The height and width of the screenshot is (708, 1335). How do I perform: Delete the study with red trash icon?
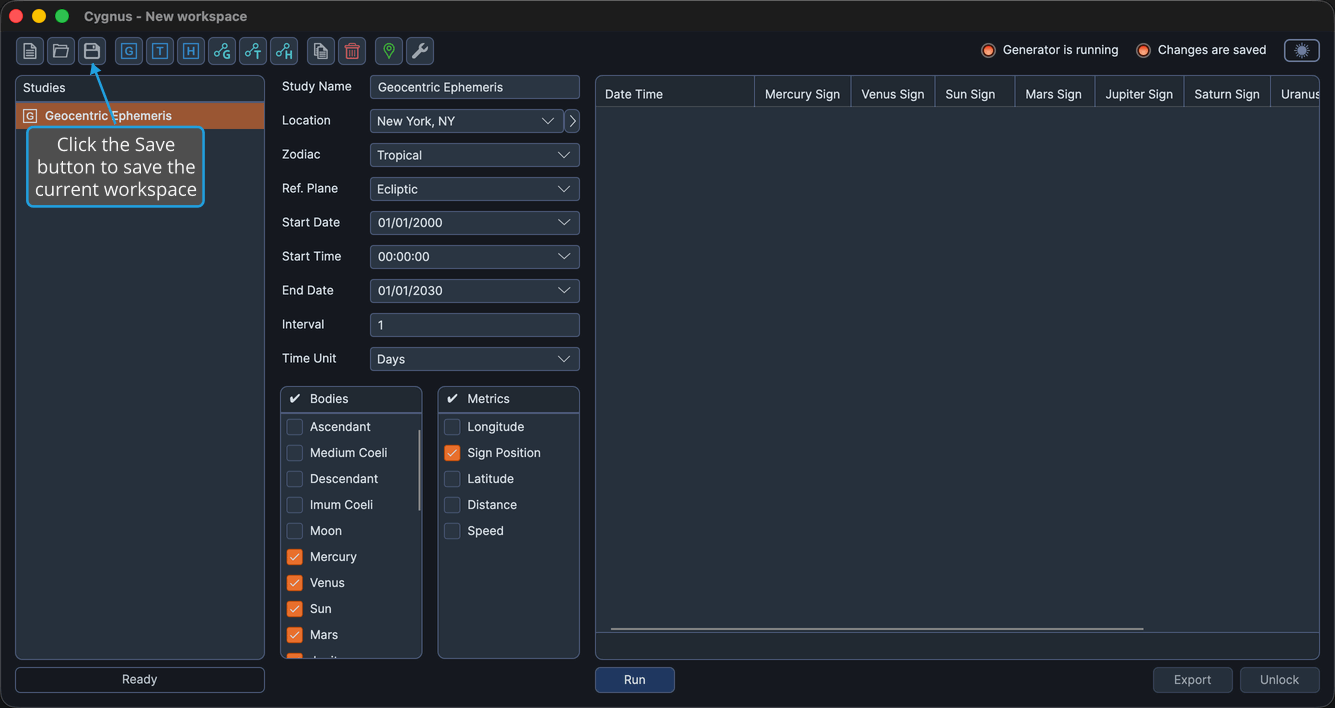(x=352, y=51)
